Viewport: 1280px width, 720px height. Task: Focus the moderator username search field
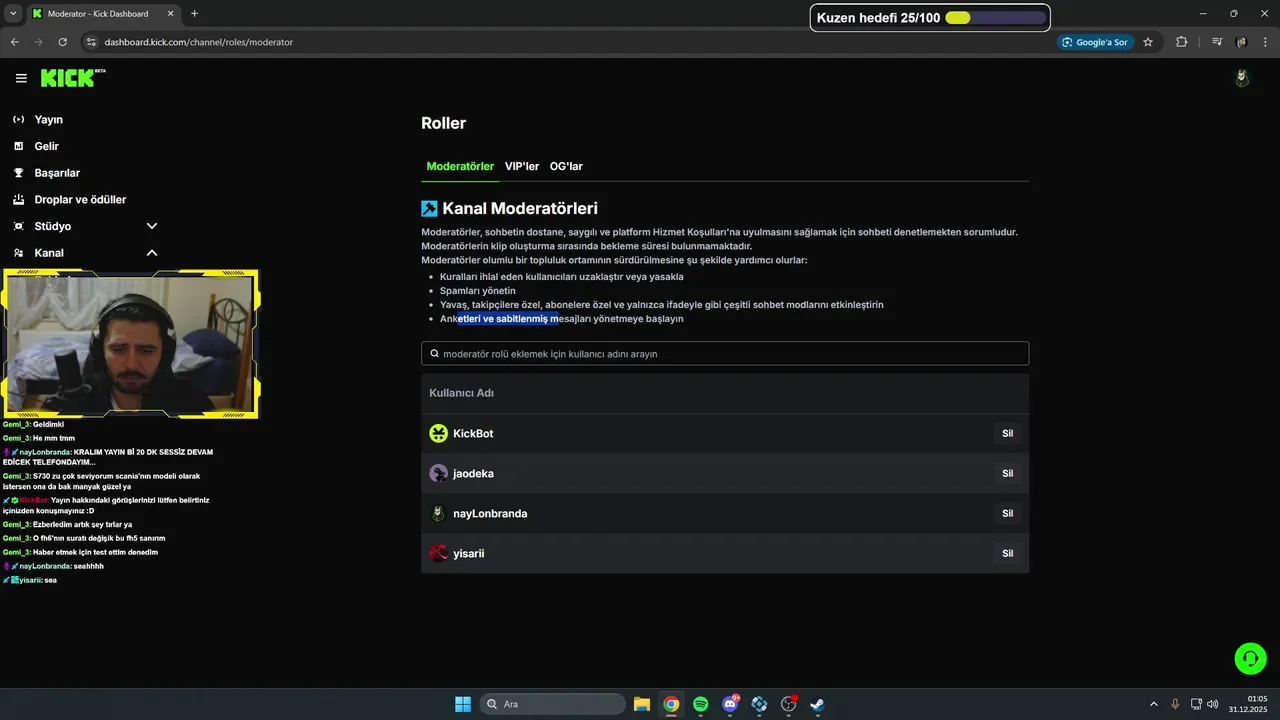[725, 353]
